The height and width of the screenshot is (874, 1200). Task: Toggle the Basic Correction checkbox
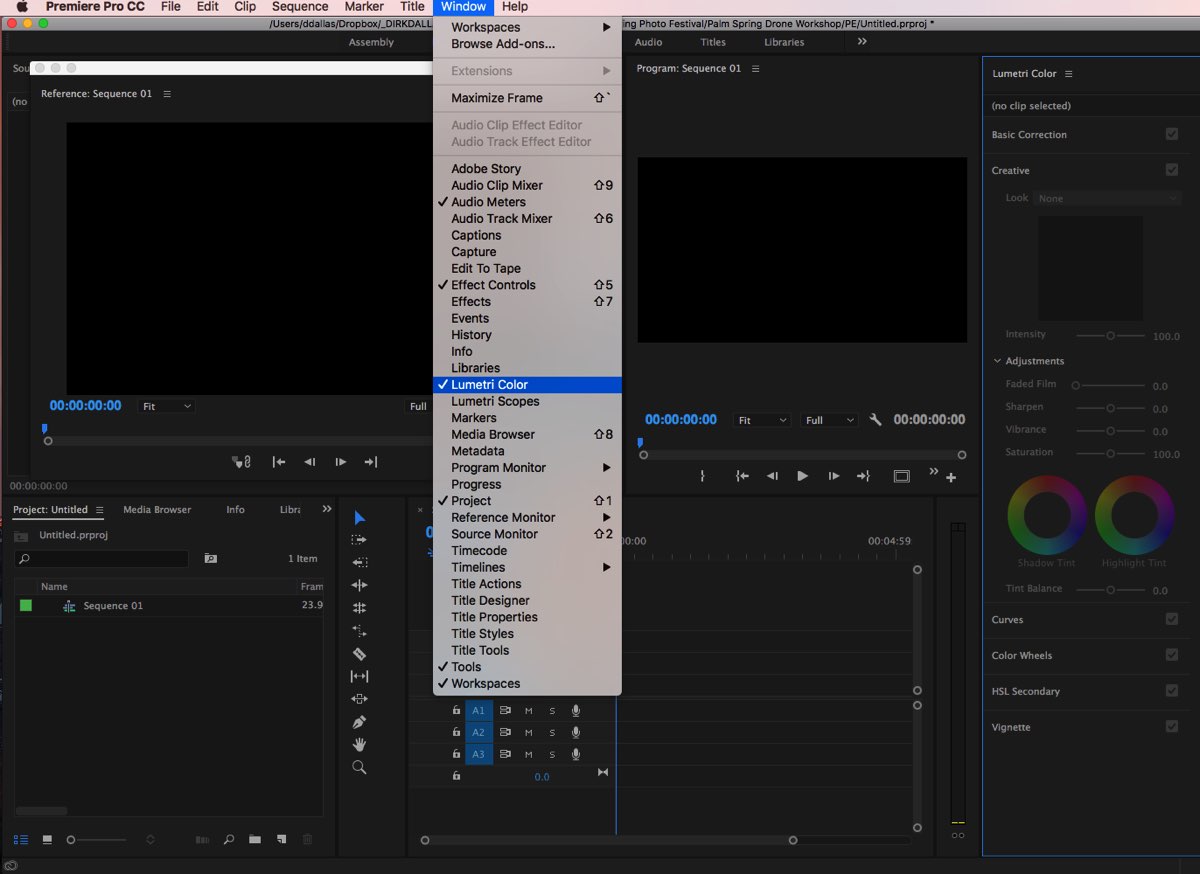pos(1172,134)
